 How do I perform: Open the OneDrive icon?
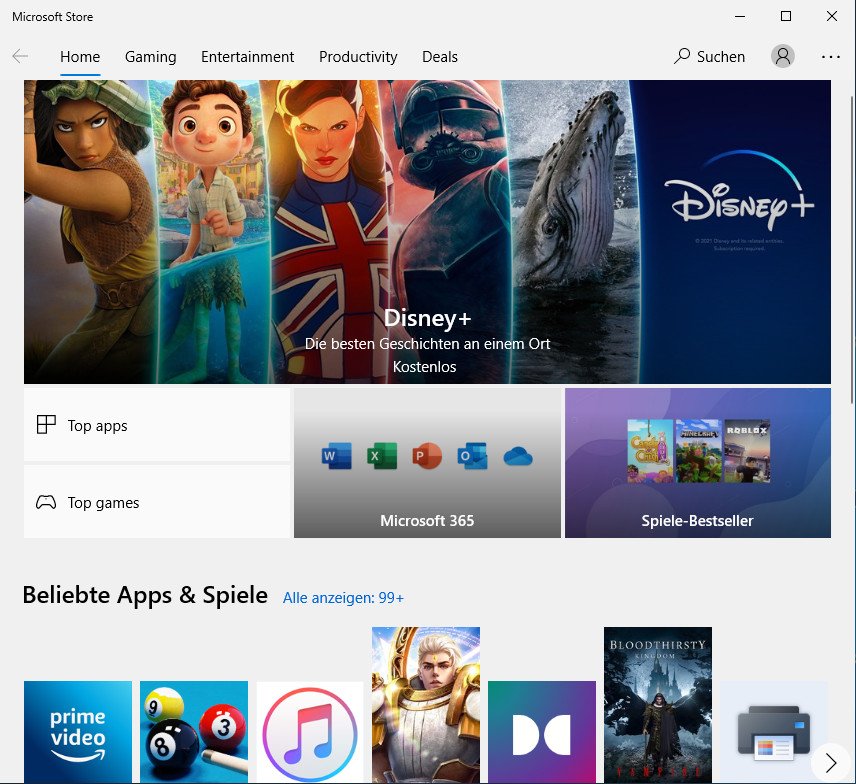coord(516,456)
